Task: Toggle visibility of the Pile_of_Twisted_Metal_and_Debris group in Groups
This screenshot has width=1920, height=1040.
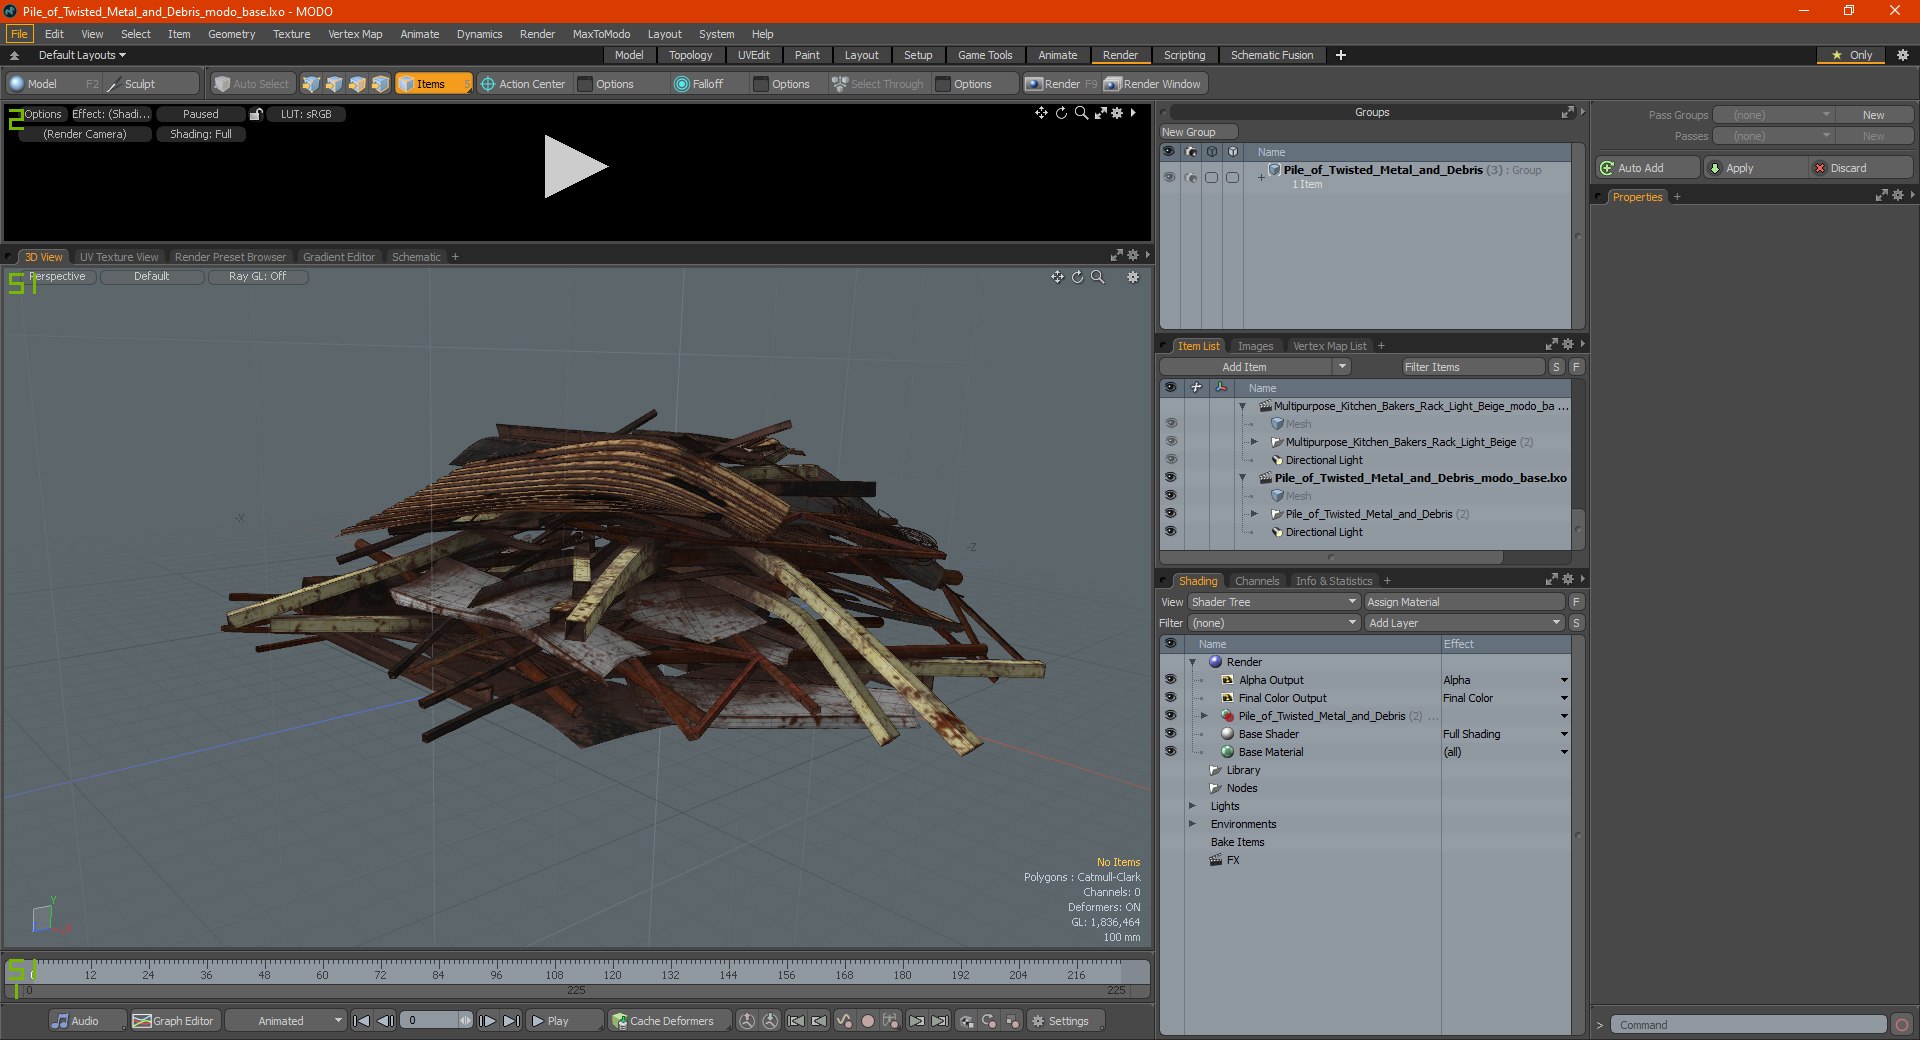Action: tap(1168, 177)
